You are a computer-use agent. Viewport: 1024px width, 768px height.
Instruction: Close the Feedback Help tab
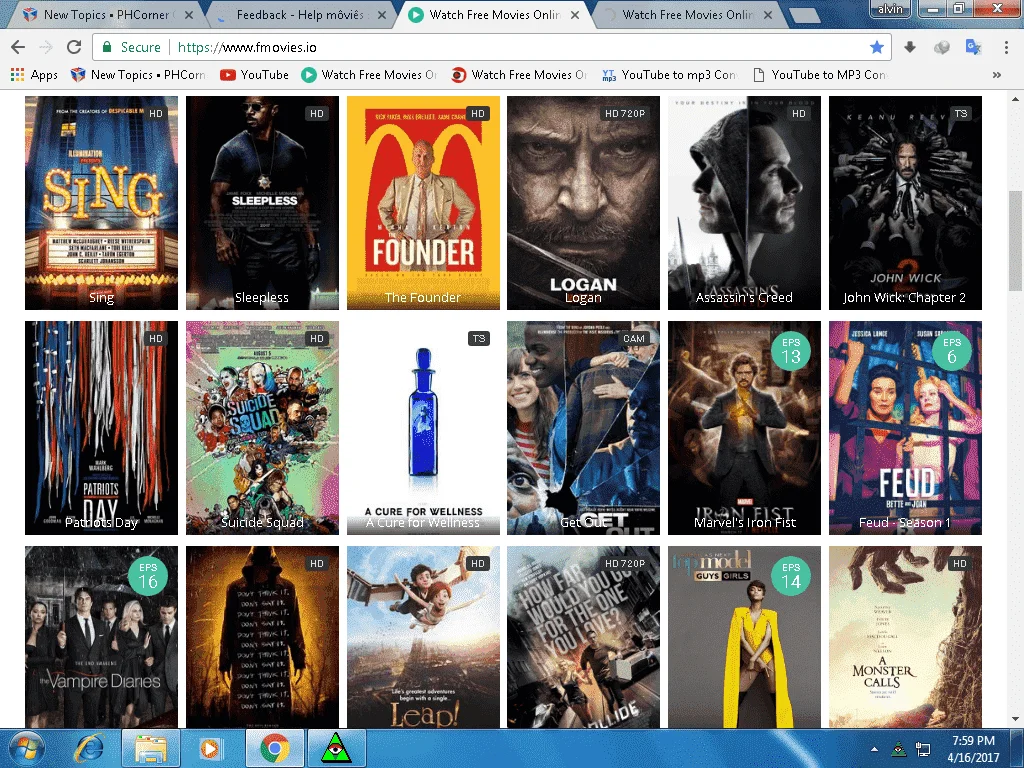point(381,14)
